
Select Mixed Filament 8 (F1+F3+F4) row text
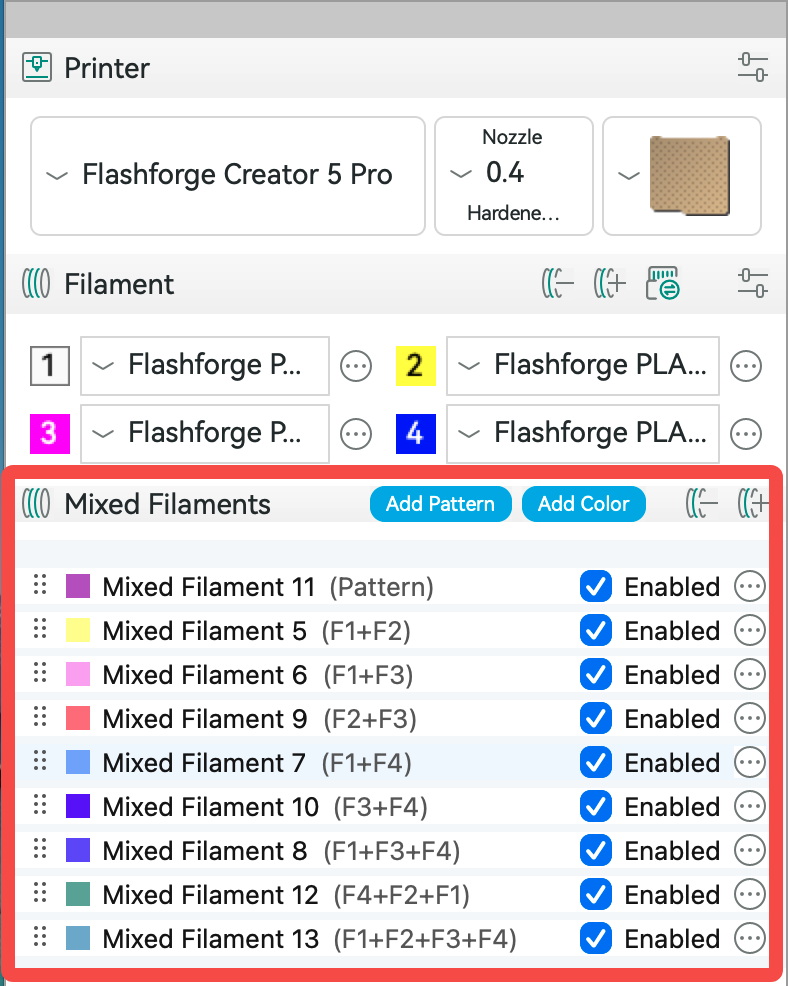[282, 851]
